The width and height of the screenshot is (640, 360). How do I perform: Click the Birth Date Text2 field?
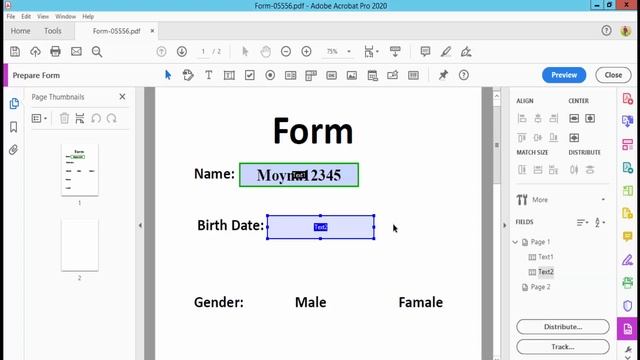pyautogui.click(x=320, y=227)
